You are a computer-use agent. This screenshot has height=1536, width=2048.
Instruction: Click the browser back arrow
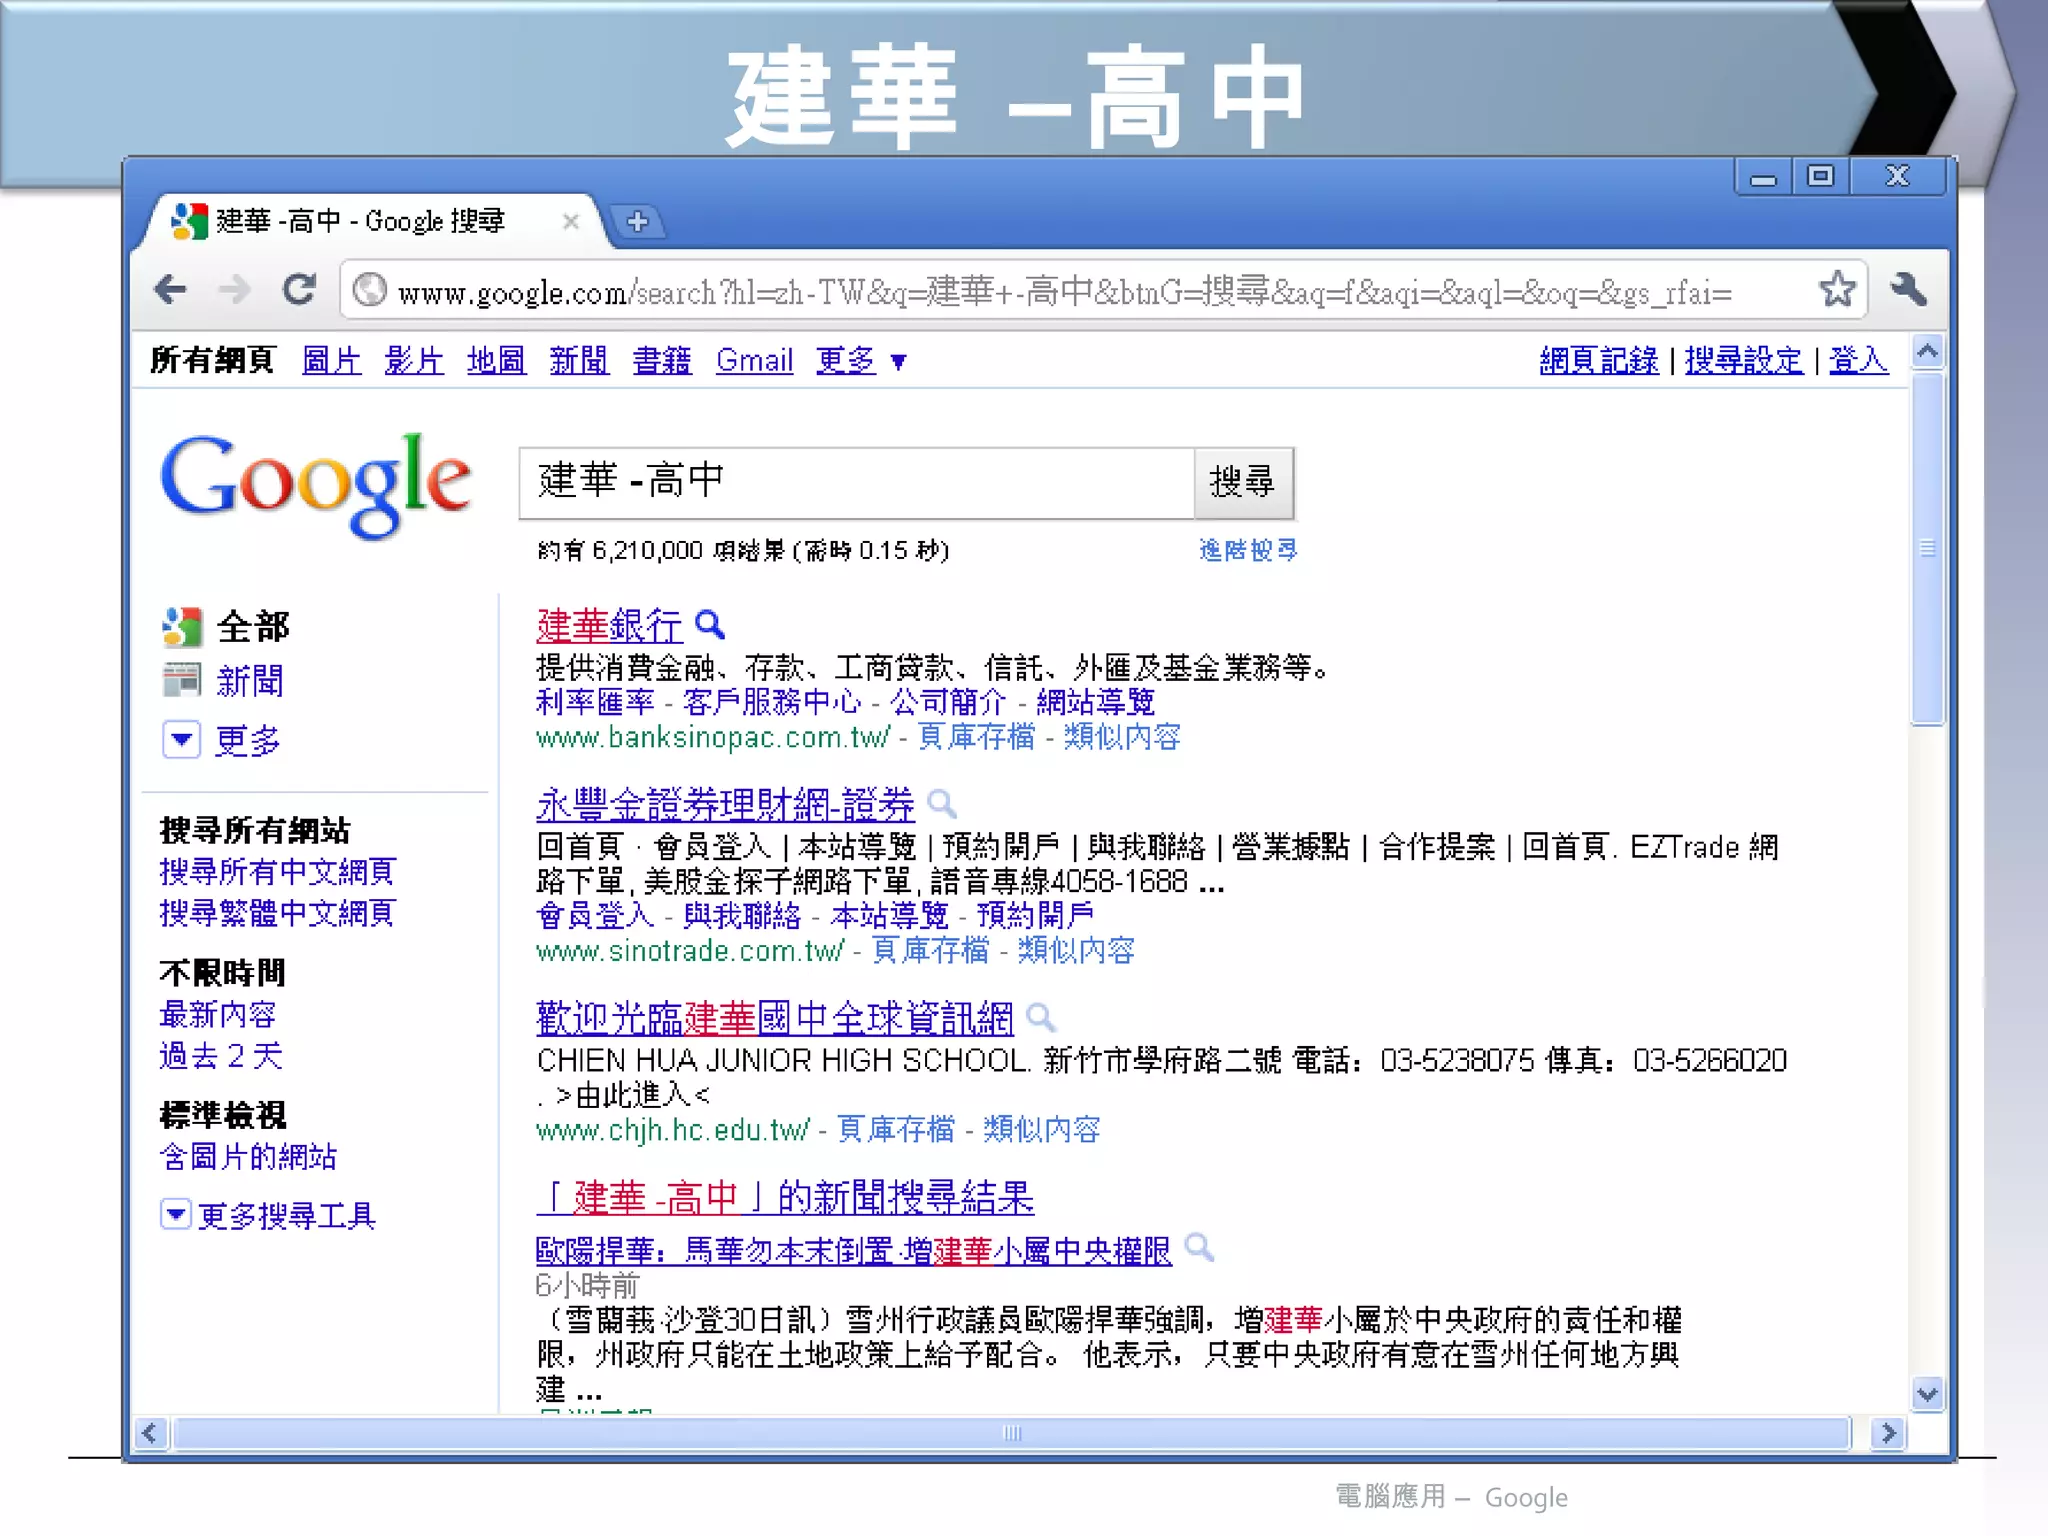pyautogui.click(x=171, y=290)
